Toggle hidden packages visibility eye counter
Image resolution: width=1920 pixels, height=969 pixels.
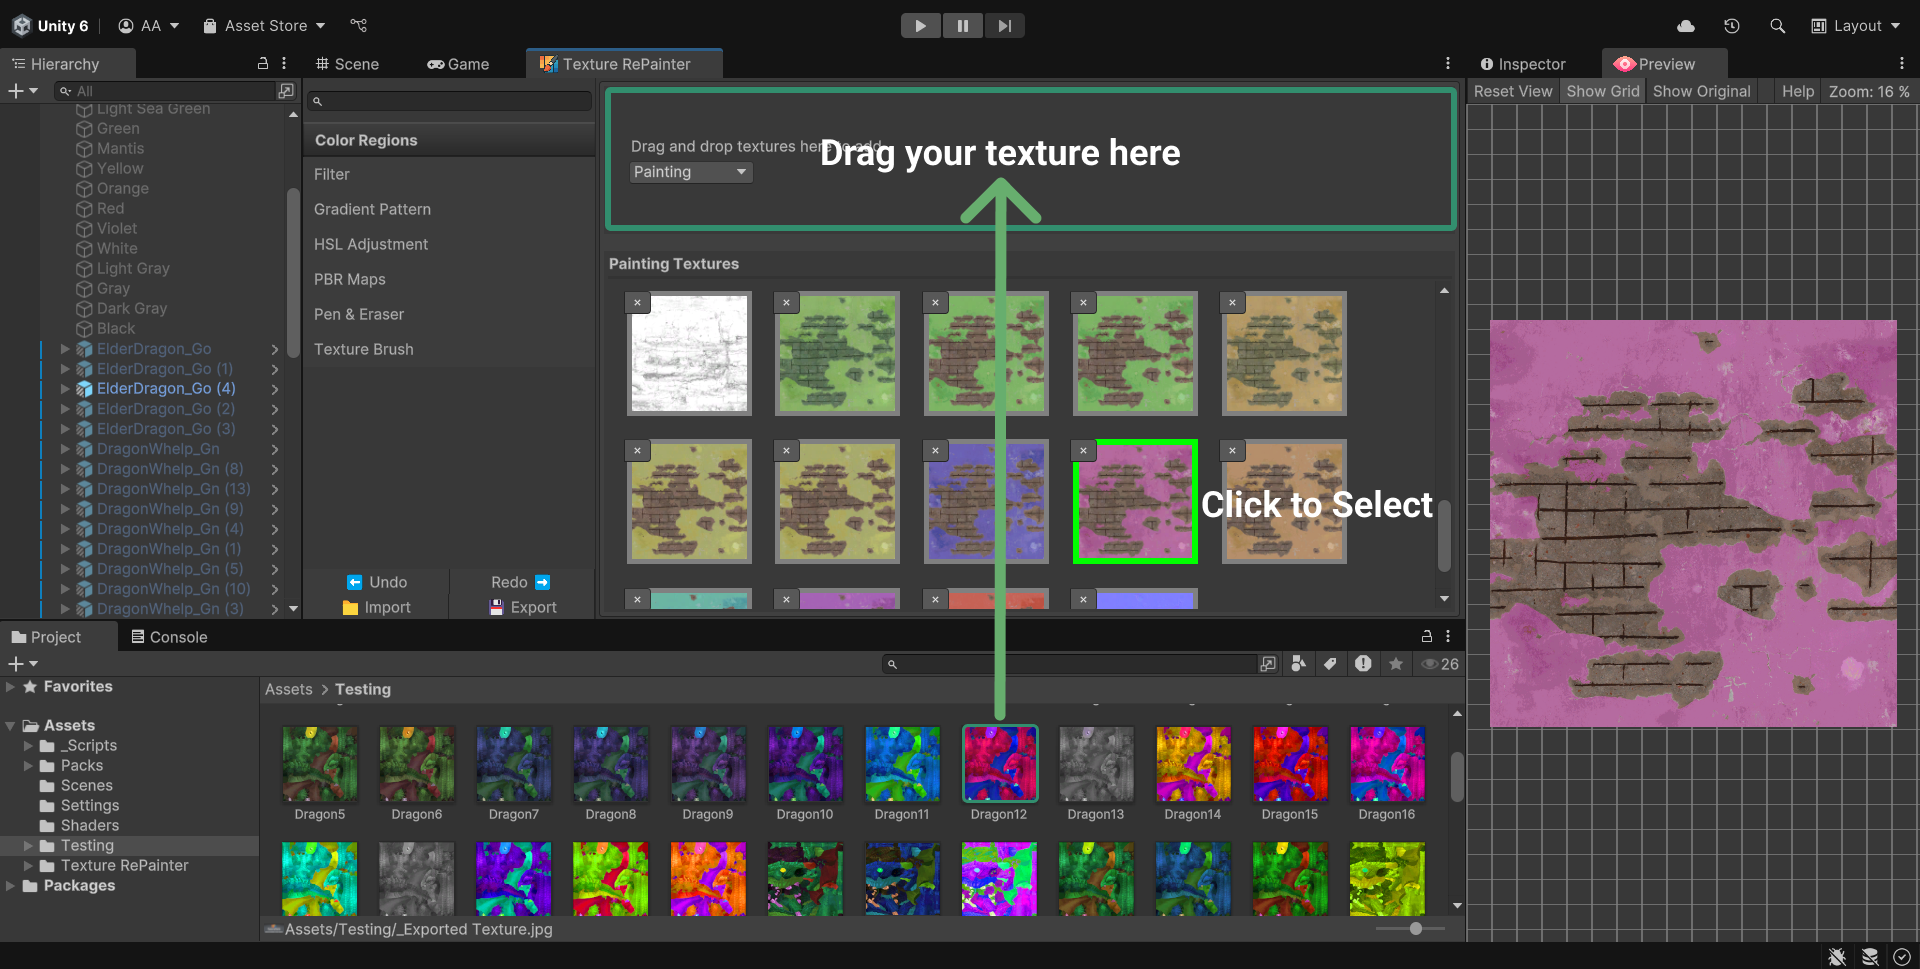1440,664
